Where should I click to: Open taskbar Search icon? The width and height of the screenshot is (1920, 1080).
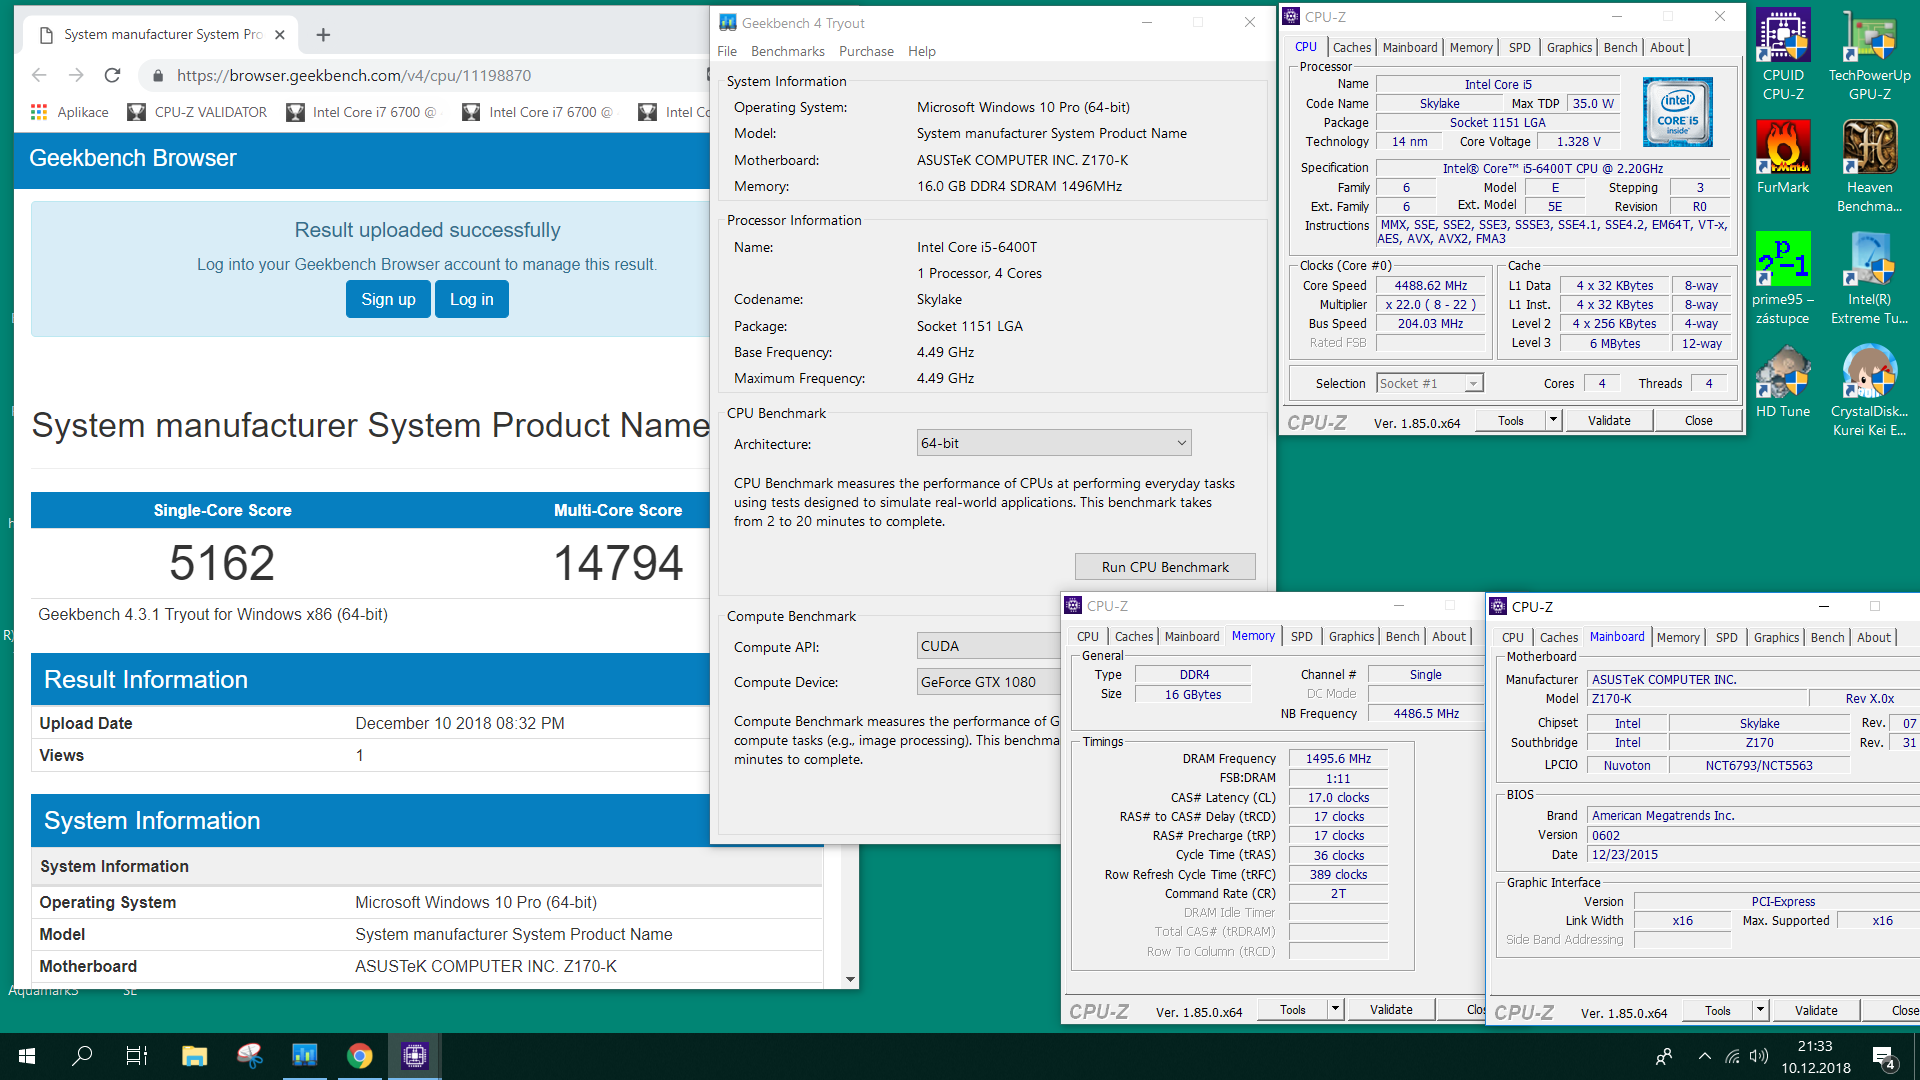tap(82, 1055)
